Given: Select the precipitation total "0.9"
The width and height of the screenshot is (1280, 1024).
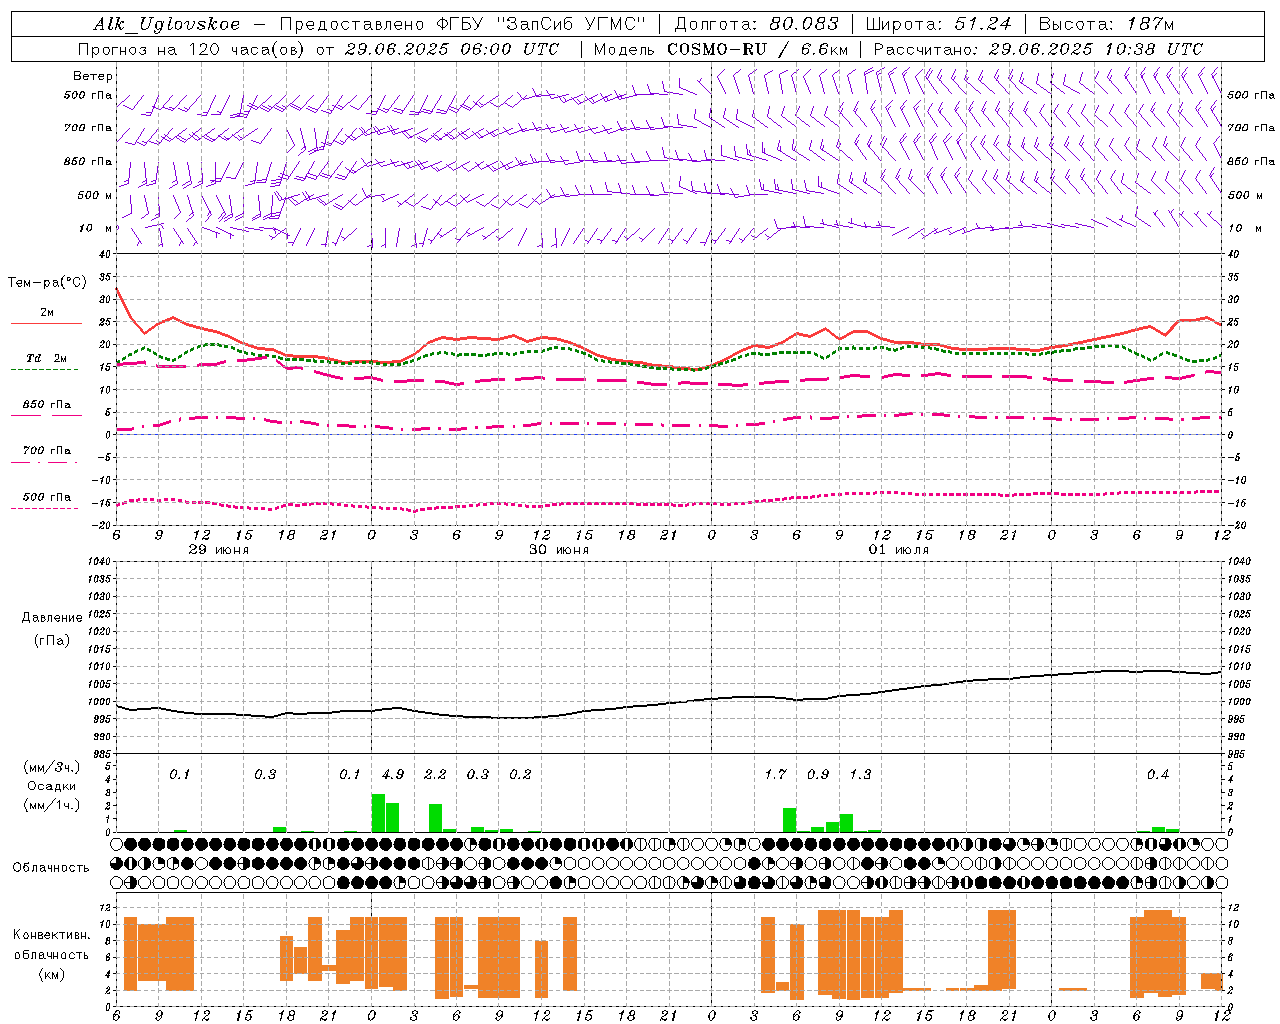Looking at the screenshot, I should 818,774.
